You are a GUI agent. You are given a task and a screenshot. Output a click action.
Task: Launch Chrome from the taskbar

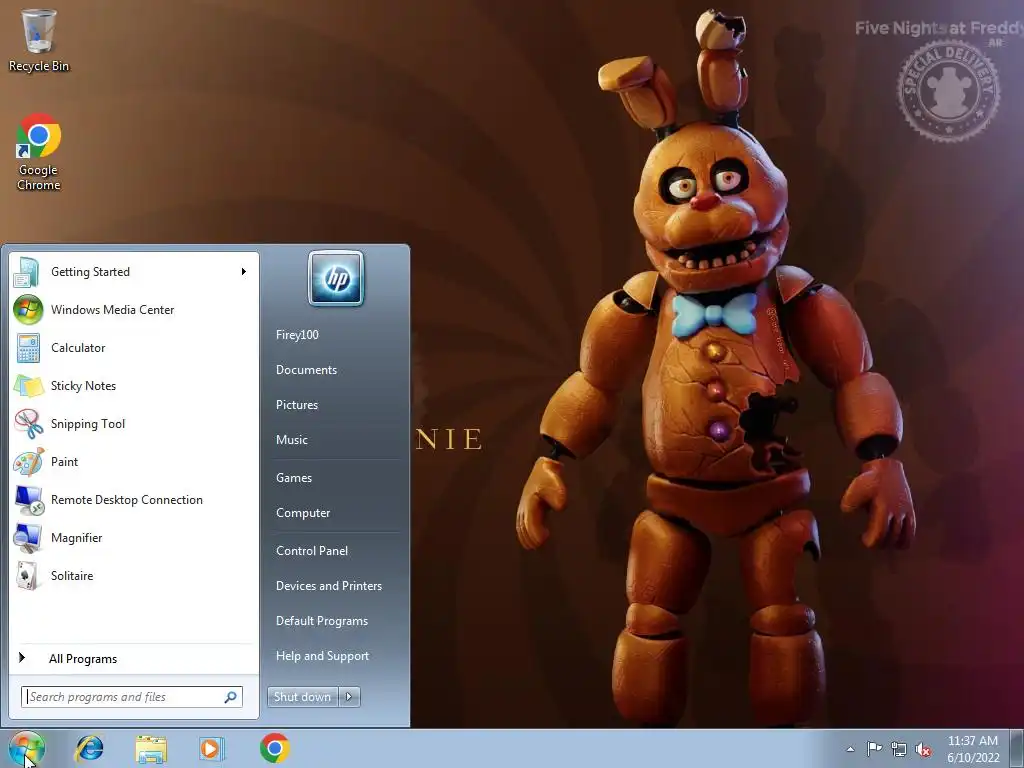(274, 748)
